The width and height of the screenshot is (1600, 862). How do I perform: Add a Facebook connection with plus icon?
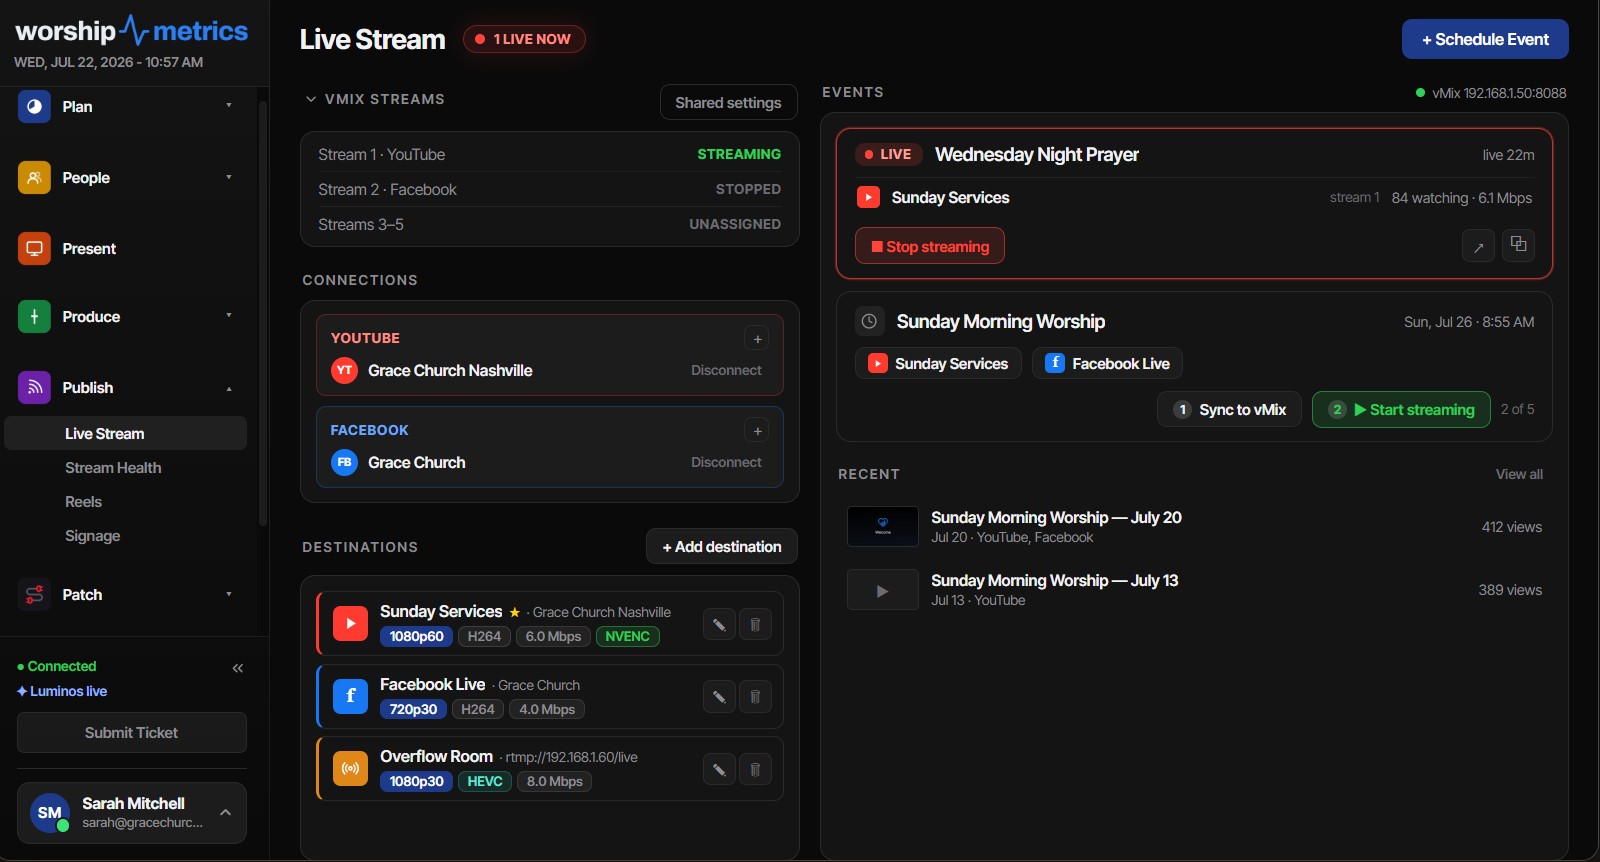(757, 431)
